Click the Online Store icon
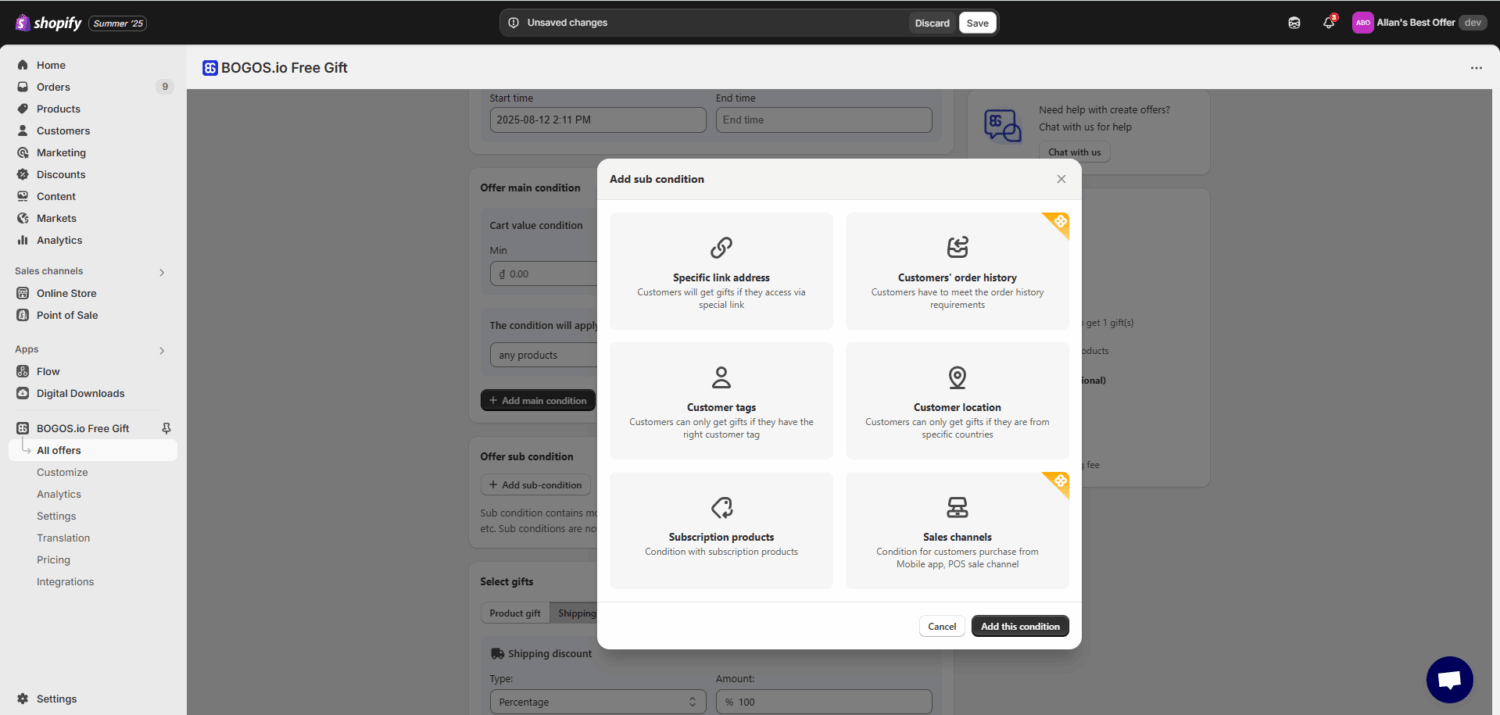The image size is (1500, 715). pos(23,293)
